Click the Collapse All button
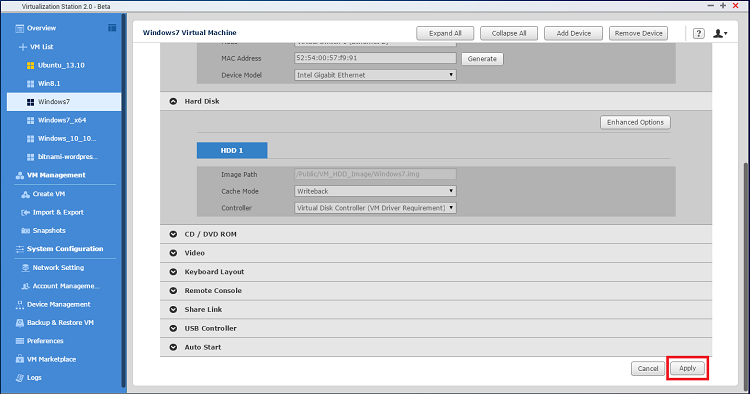 tap(509, 33)
